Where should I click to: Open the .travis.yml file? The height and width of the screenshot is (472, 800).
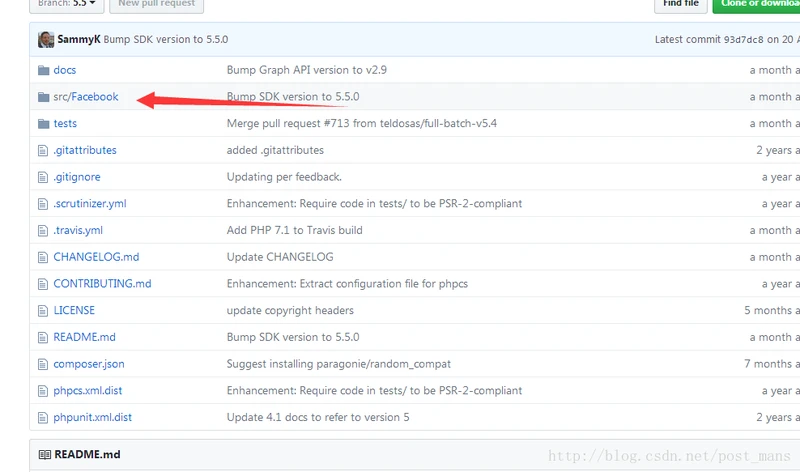78,230
